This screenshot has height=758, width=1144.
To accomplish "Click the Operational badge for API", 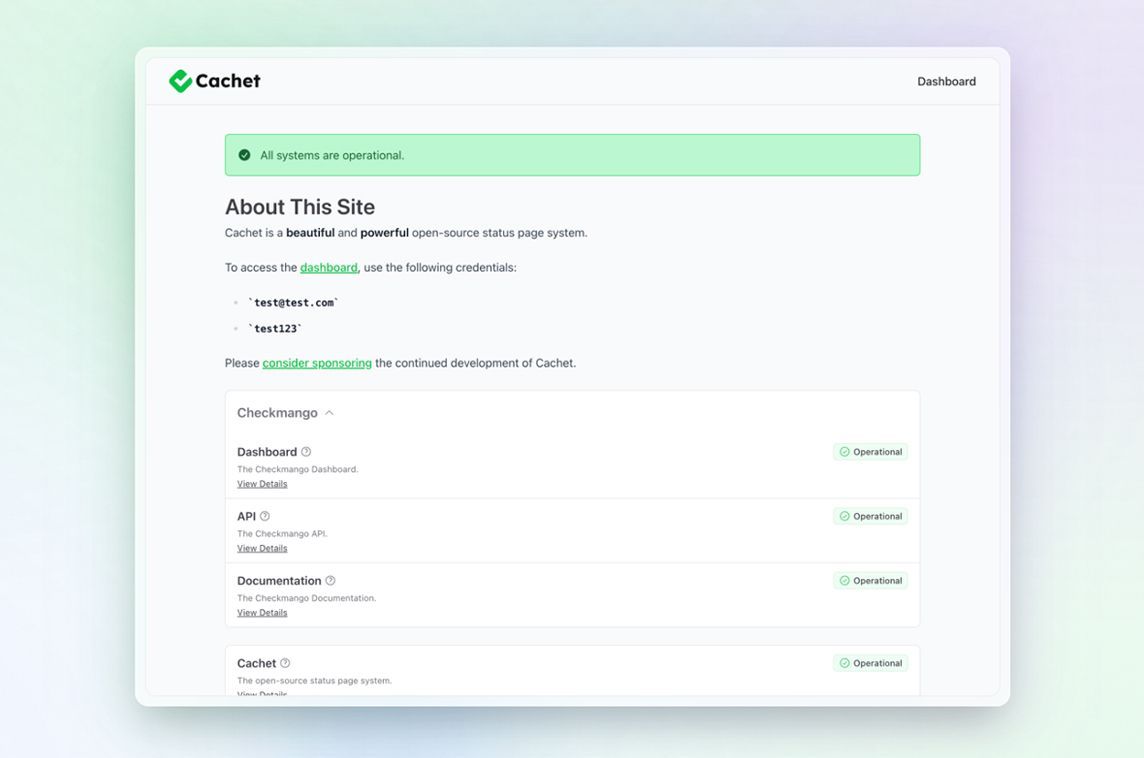I will click(x=870, y=516).
